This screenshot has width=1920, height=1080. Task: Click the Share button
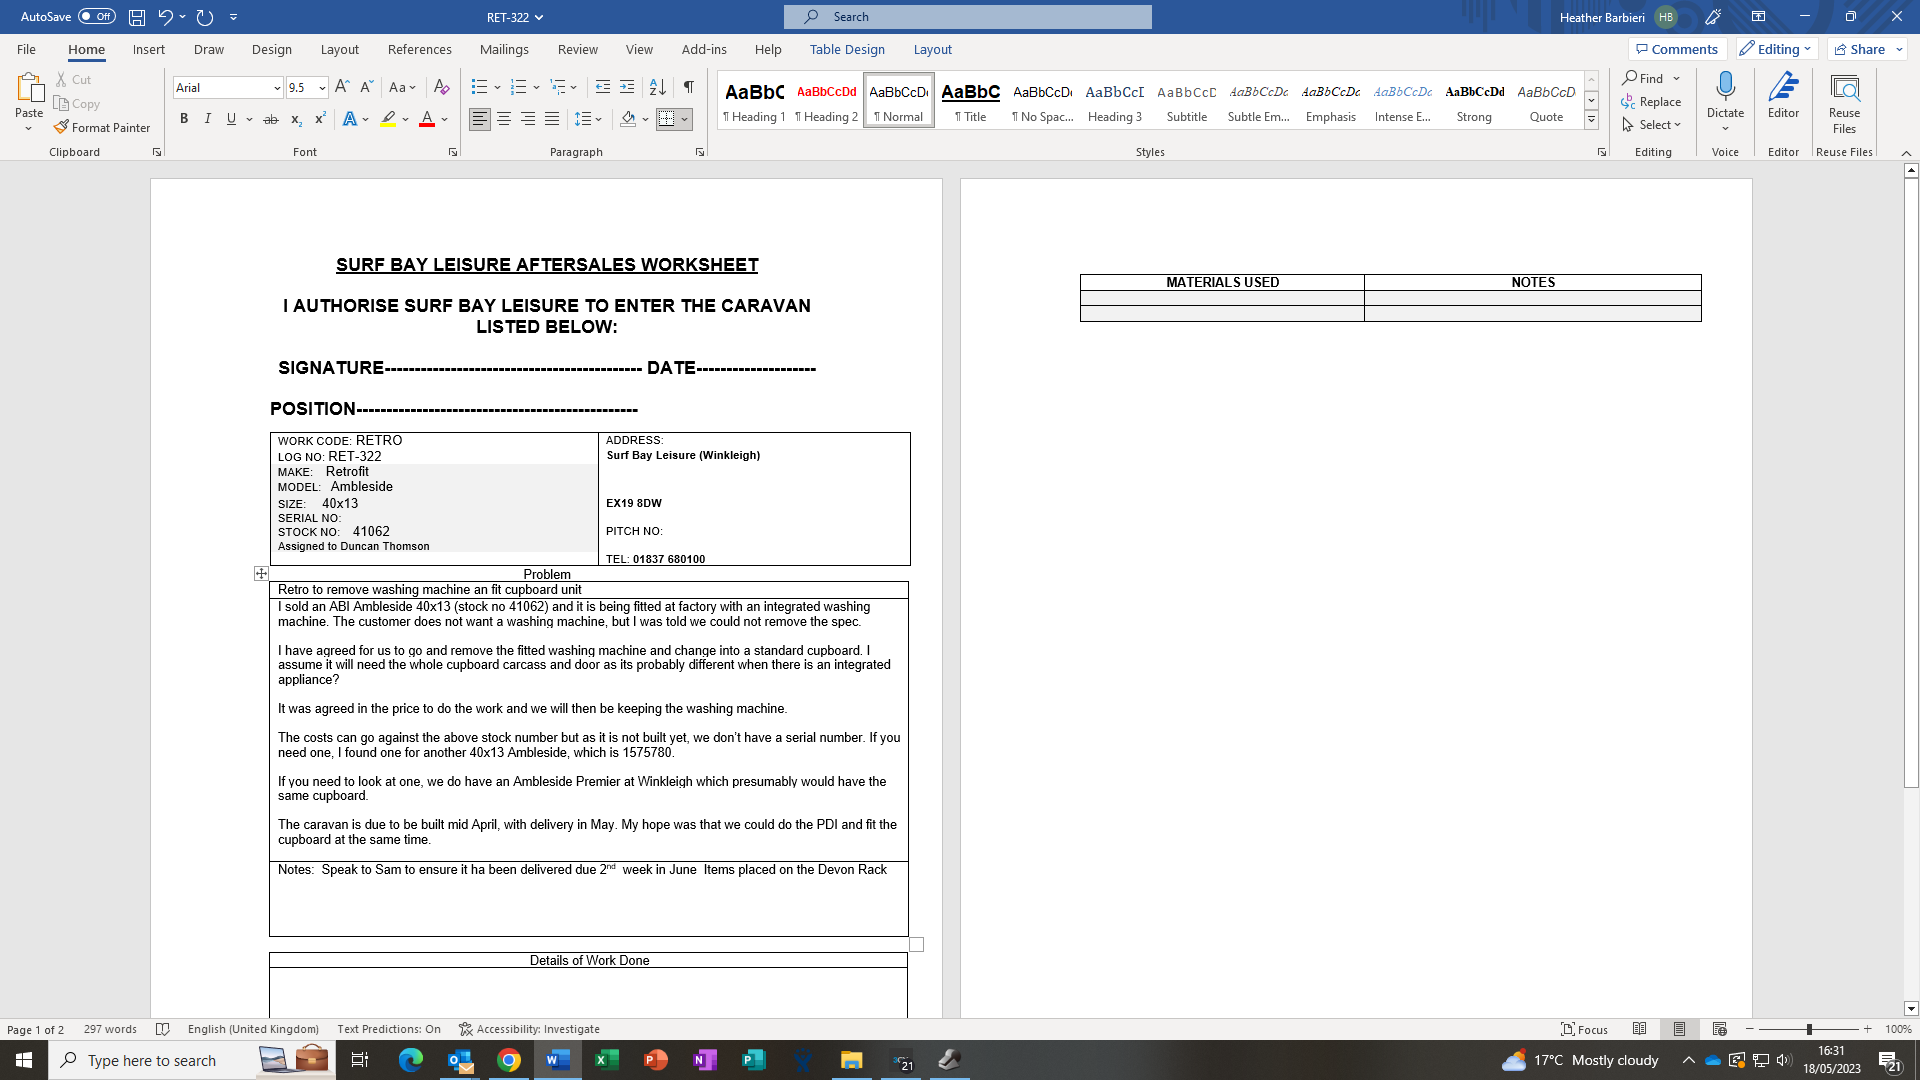(x=1859, y=49)
